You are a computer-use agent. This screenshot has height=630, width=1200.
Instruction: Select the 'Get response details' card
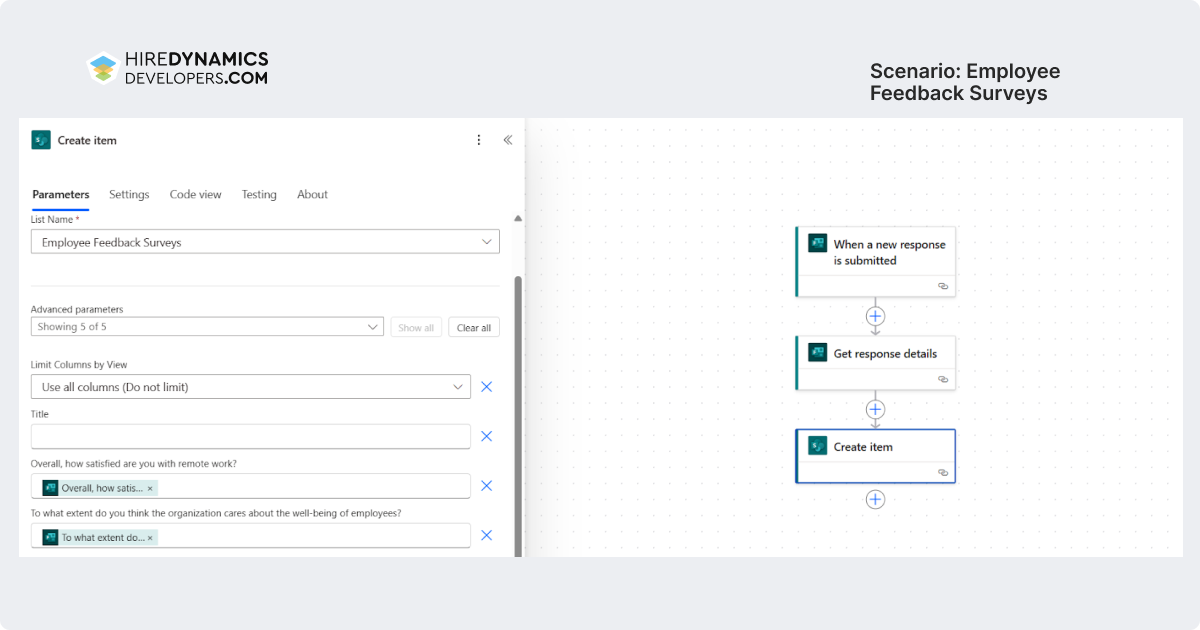875,363
